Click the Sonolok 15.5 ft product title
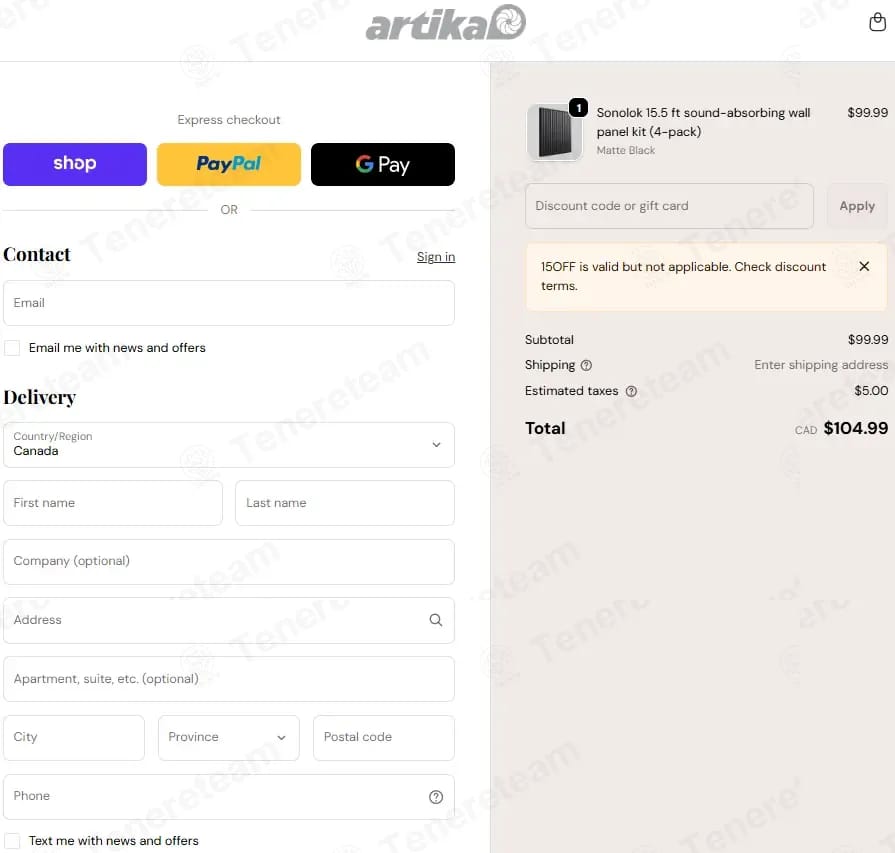Viewport: 895px width, 853px height. point(703,122)
